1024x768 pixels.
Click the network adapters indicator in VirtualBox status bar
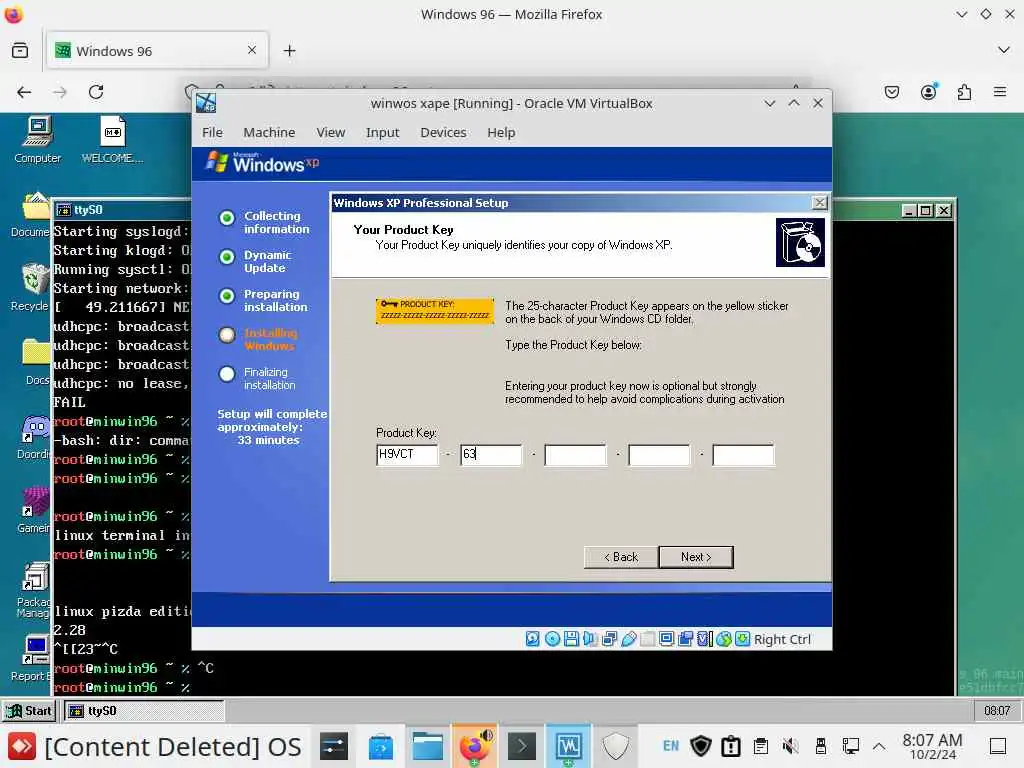pyautogui.click(x=610, y=639)
